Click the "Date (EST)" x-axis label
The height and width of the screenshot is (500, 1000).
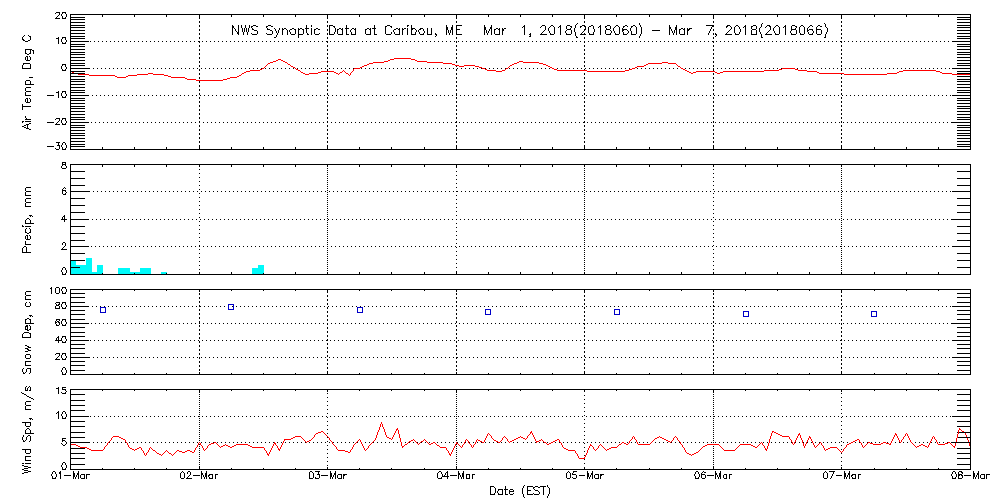(519, 491)
